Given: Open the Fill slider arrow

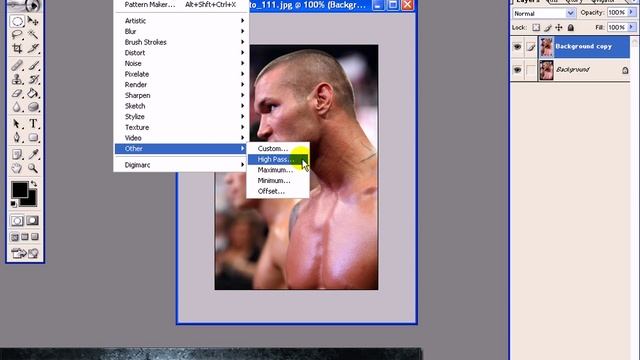Looking at the screenshot, I should (x=631, y=27).
